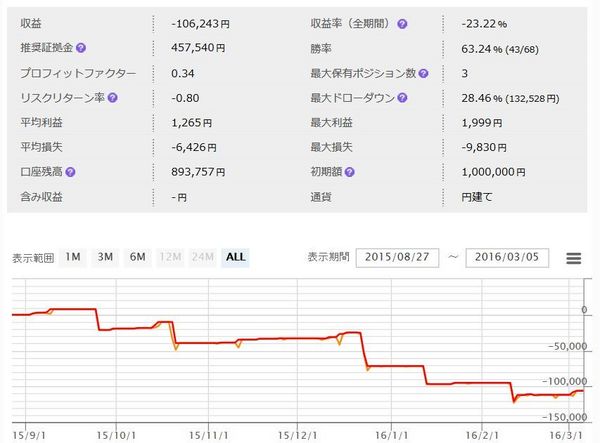Open help icon next to 最大保有ポジション数

point(423,73)
